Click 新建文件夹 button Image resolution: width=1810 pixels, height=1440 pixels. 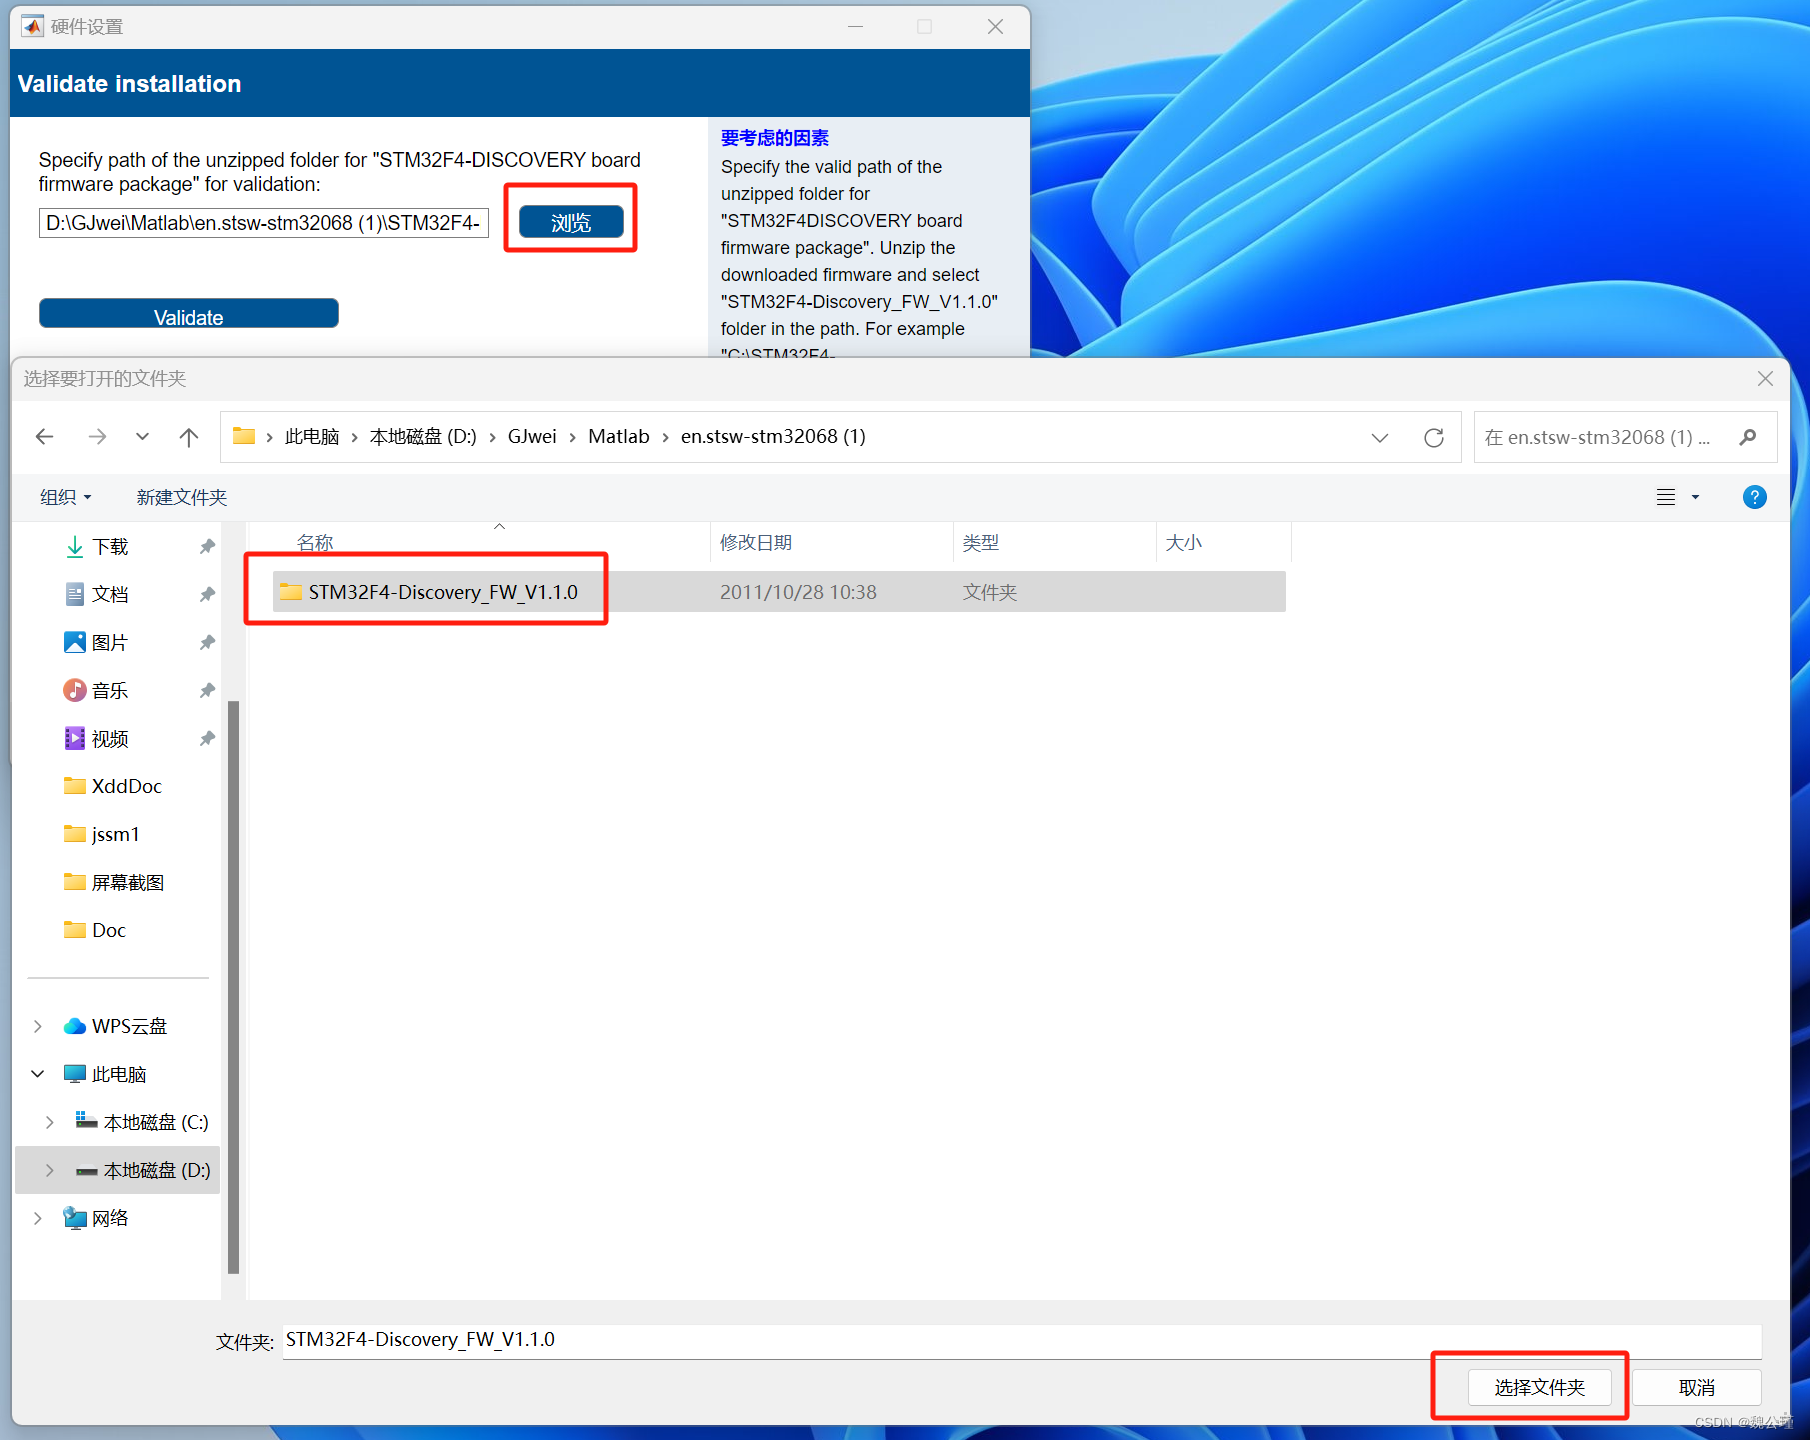182,497
